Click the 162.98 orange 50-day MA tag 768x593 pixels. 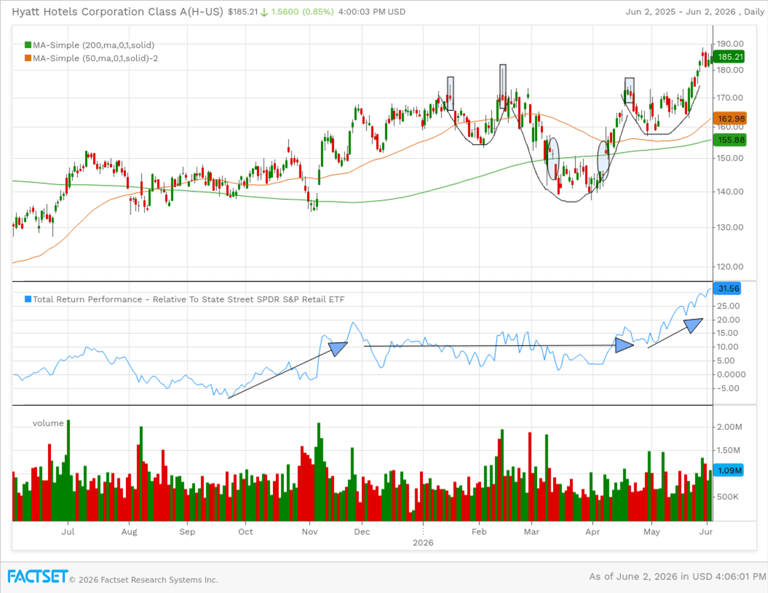(x=730, y=119)
